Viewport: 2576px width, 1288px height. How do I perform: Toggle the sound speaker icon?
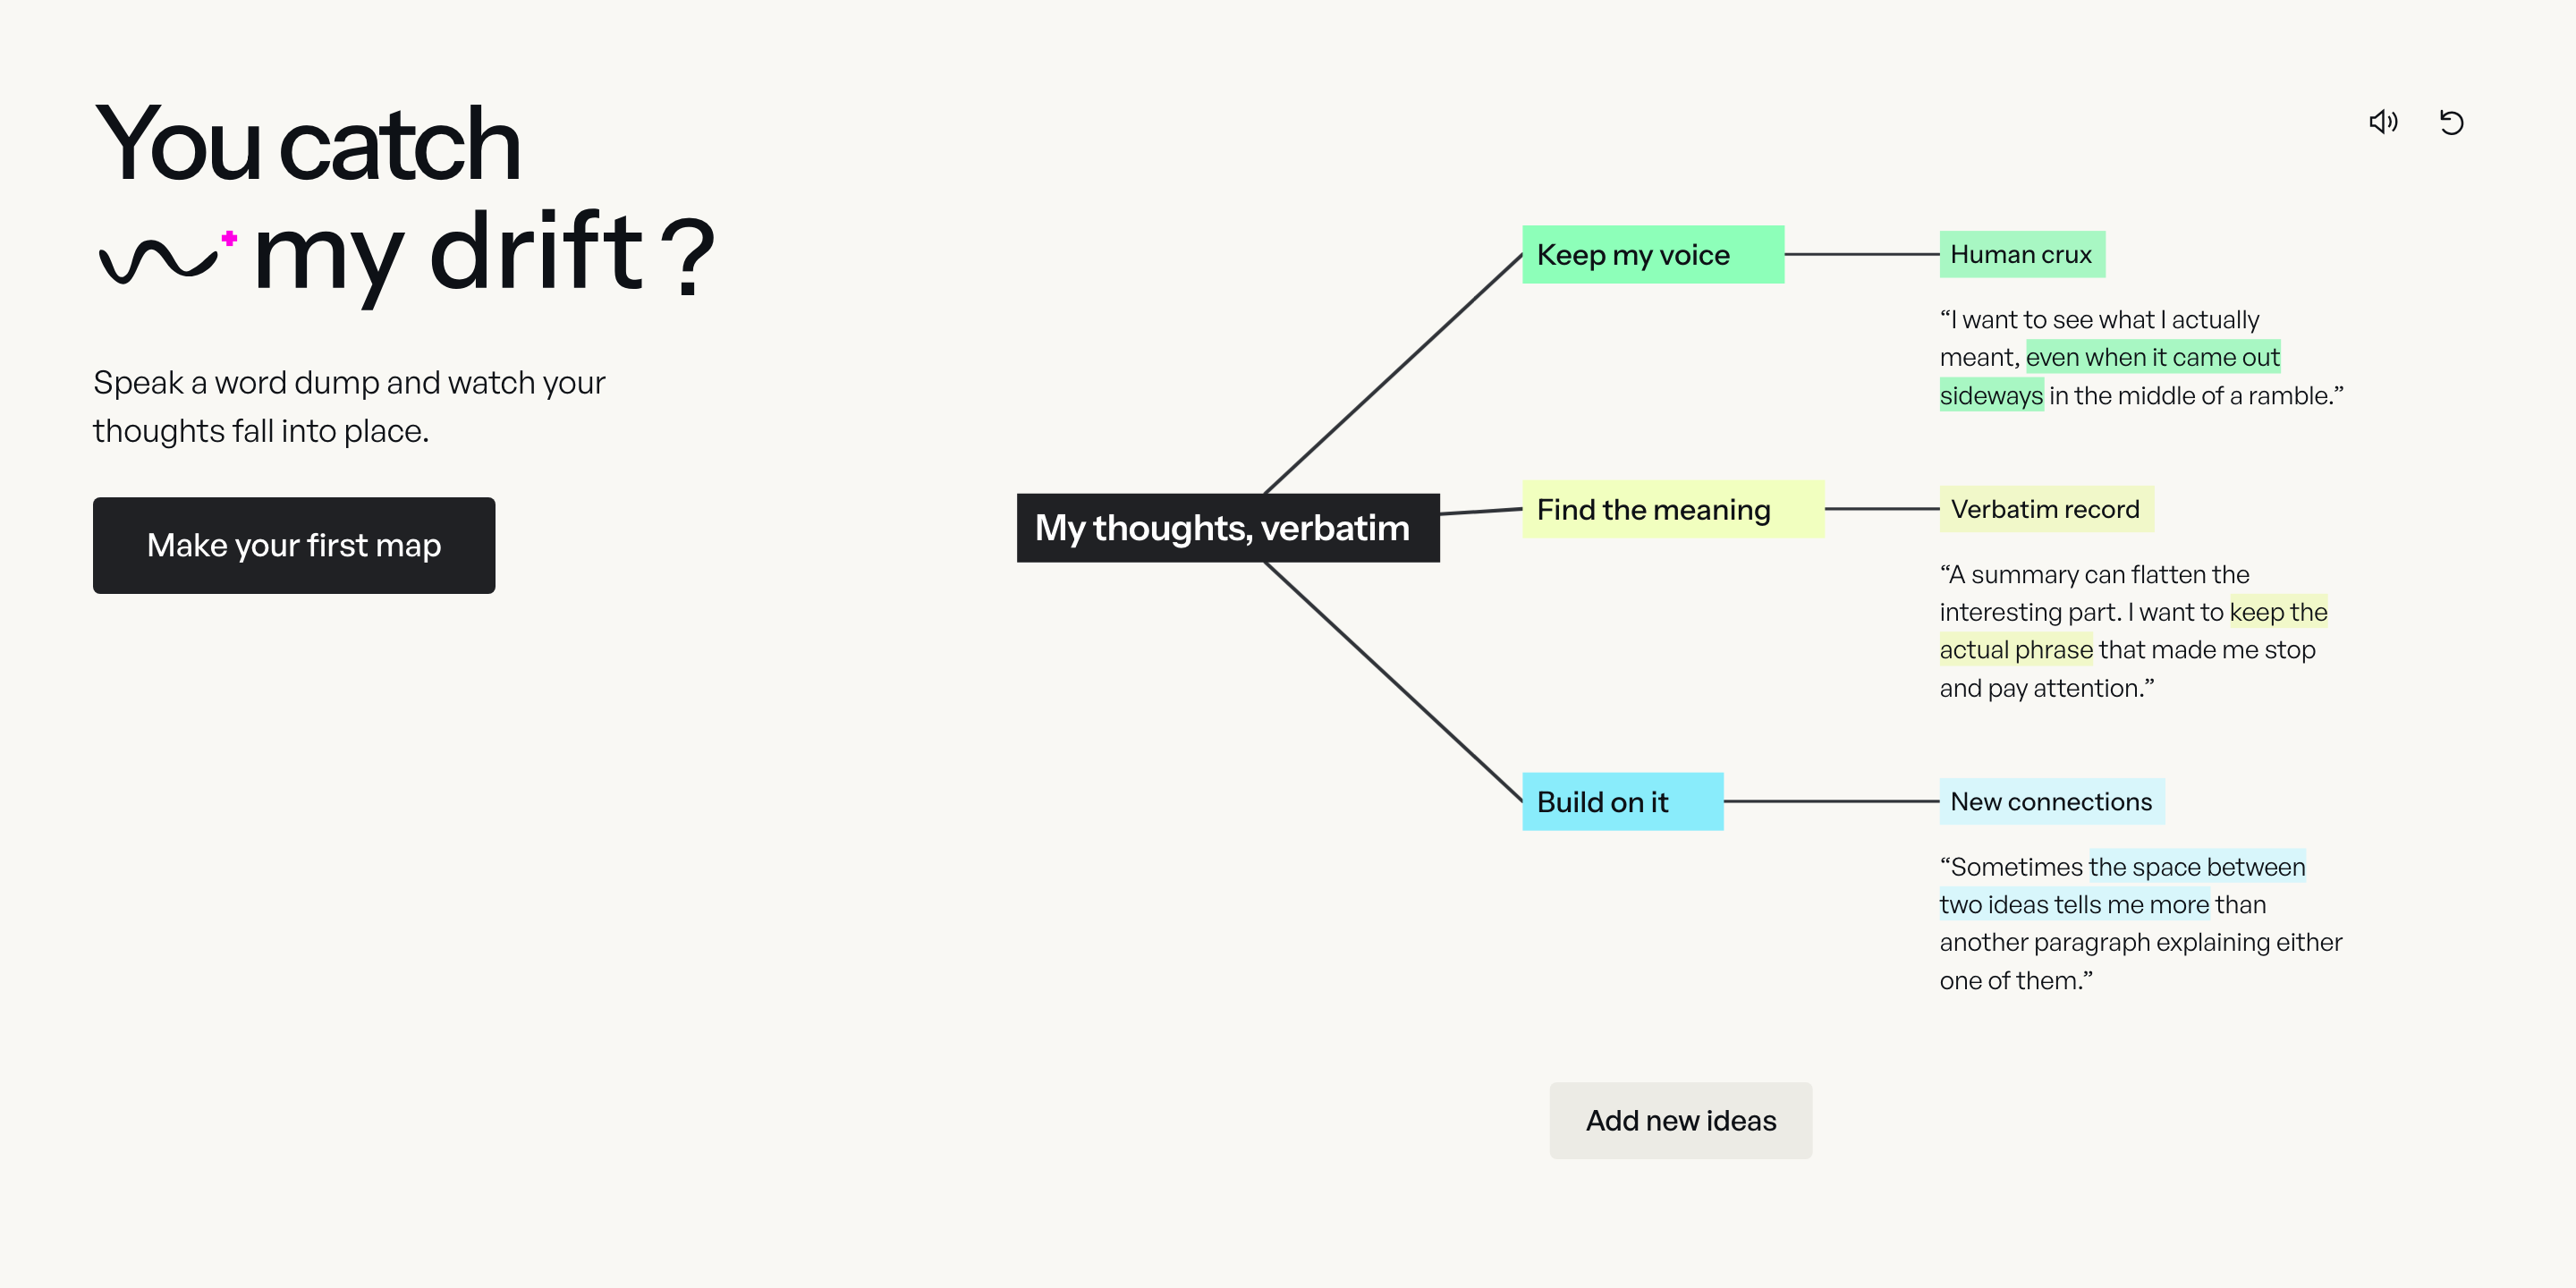pos(2383,122)
